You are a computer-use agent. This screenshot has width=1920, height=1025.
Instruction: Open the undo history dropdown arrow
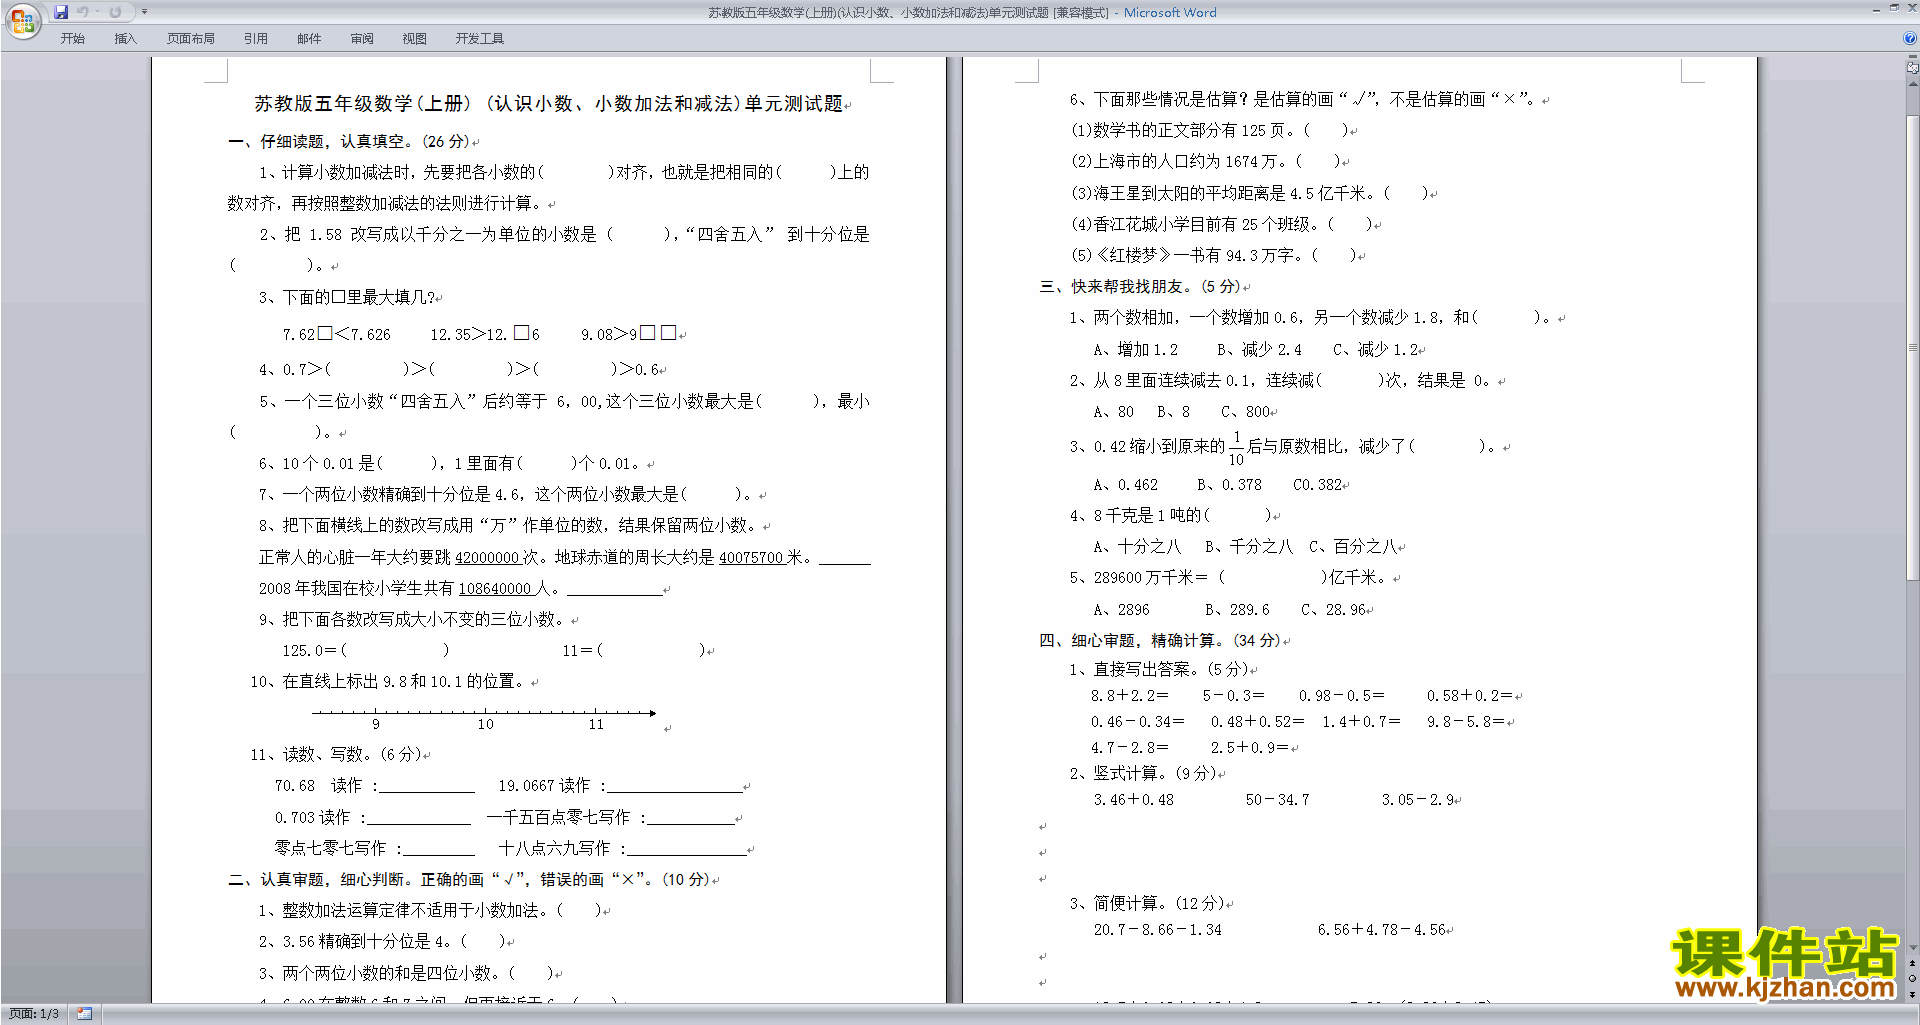tap(97, 12)
